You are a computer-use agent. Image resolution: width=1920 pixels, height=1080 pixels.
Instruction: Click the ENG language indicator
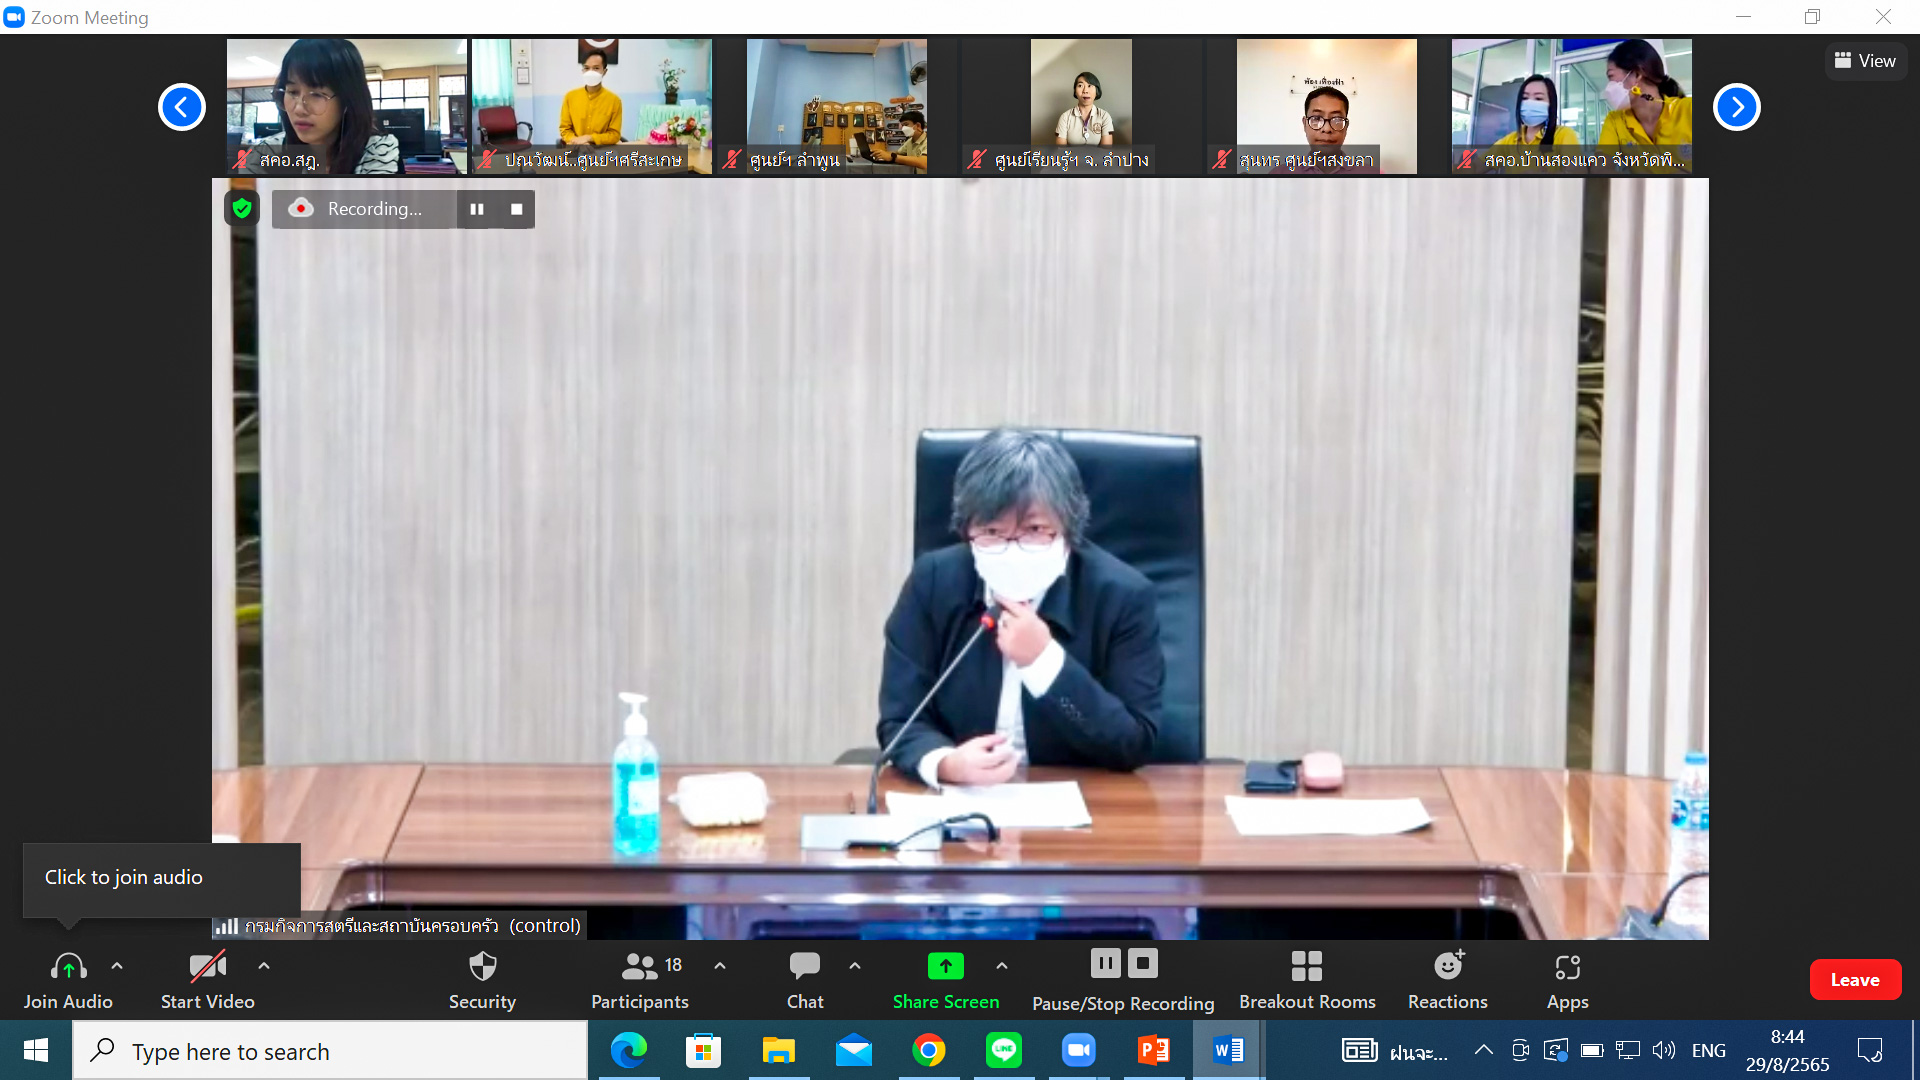coord(1709,1051)
